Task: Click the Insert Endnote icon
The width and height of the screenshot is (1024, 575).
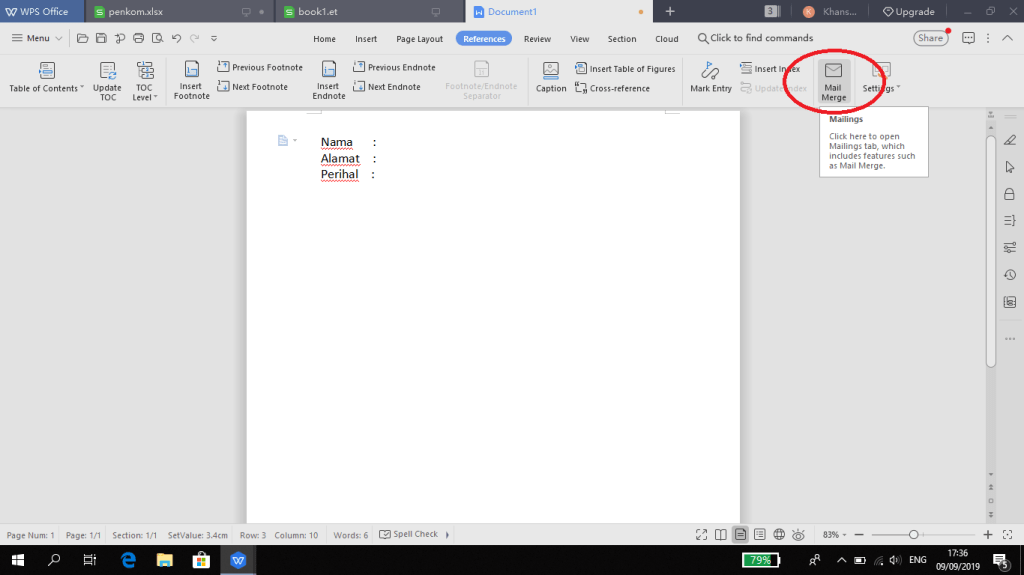Action: click(328, 78)
